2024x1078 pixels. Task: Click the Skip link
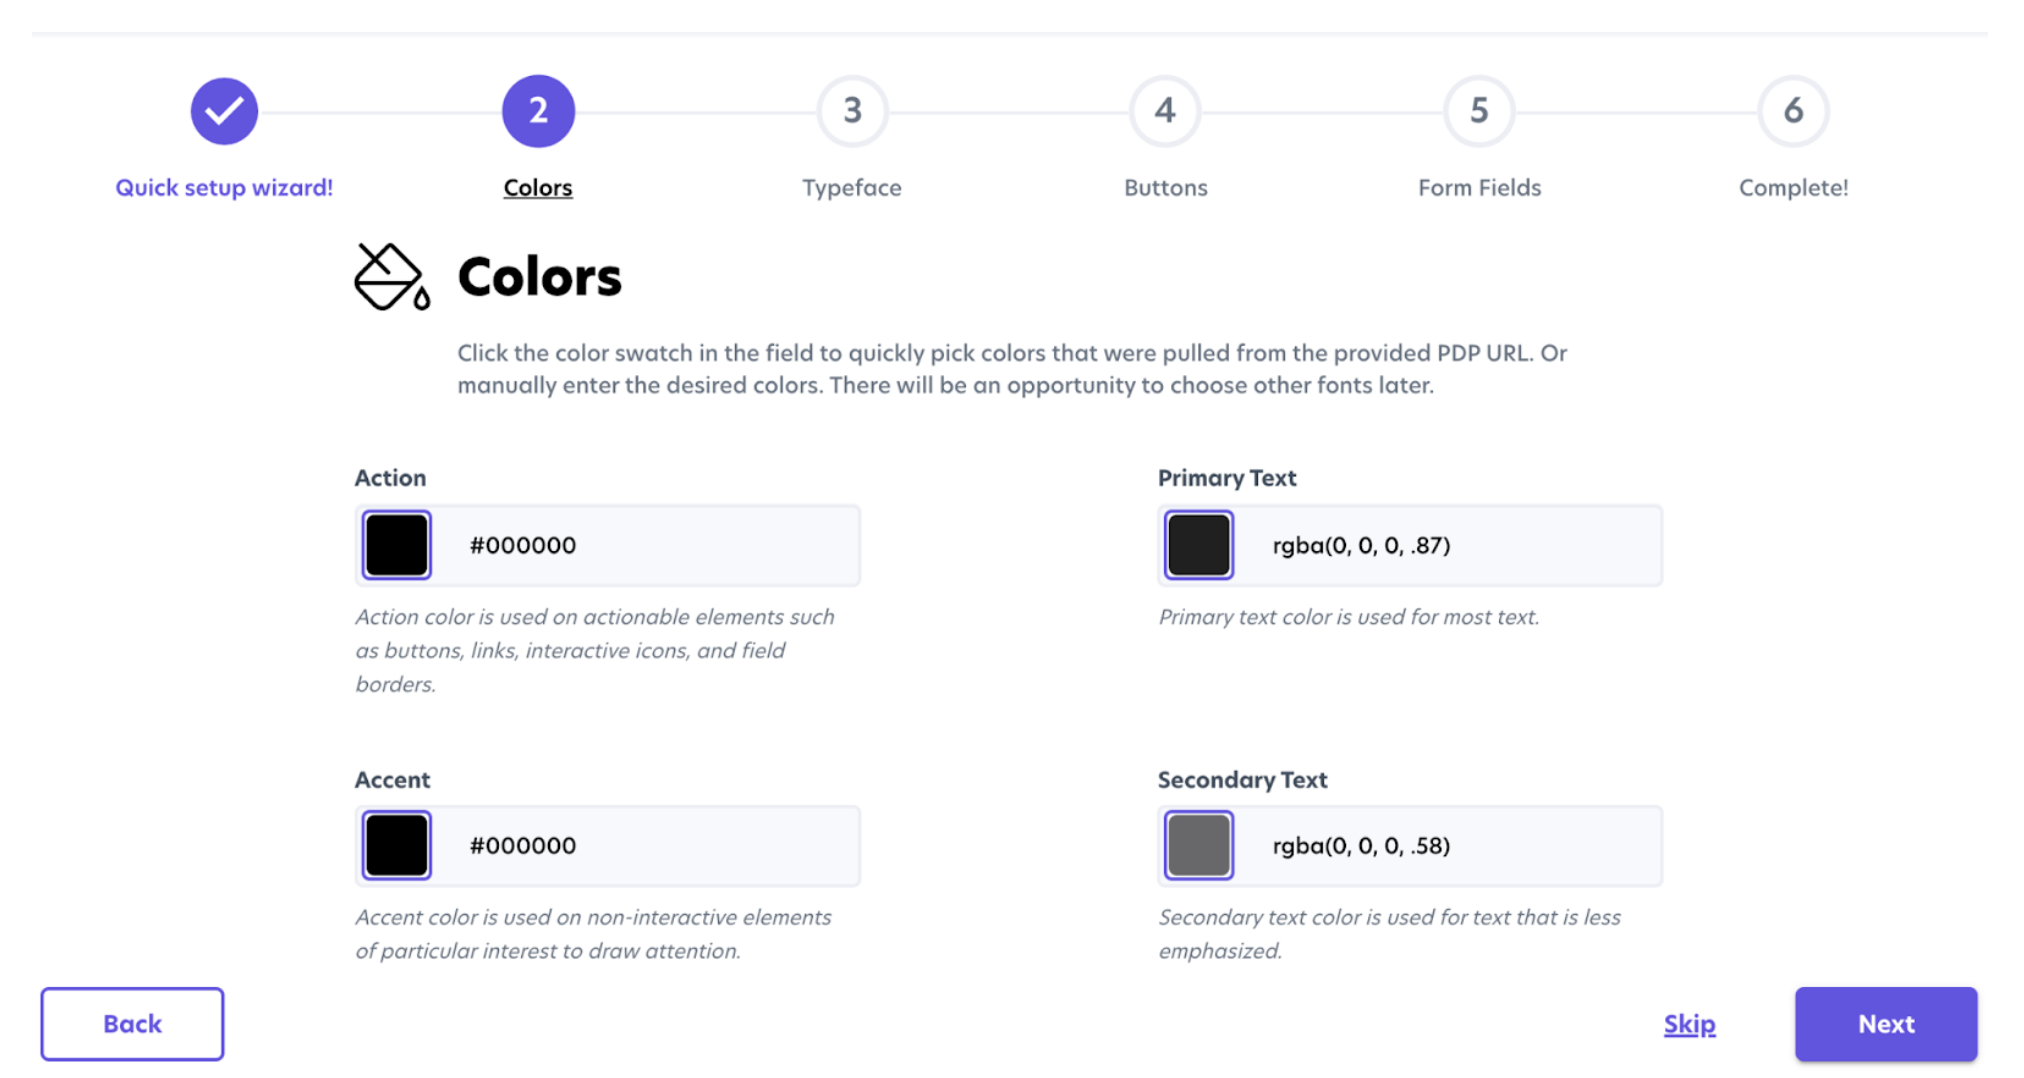pos(1689,1024)
